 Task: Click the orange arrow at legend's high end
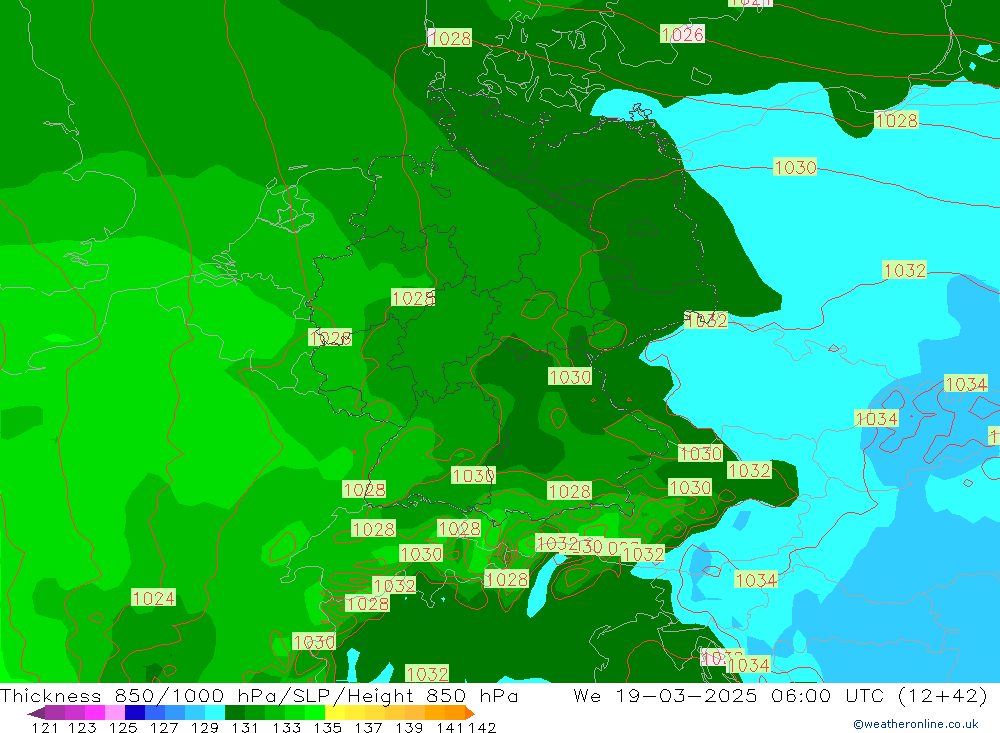[x=470, y=713]
